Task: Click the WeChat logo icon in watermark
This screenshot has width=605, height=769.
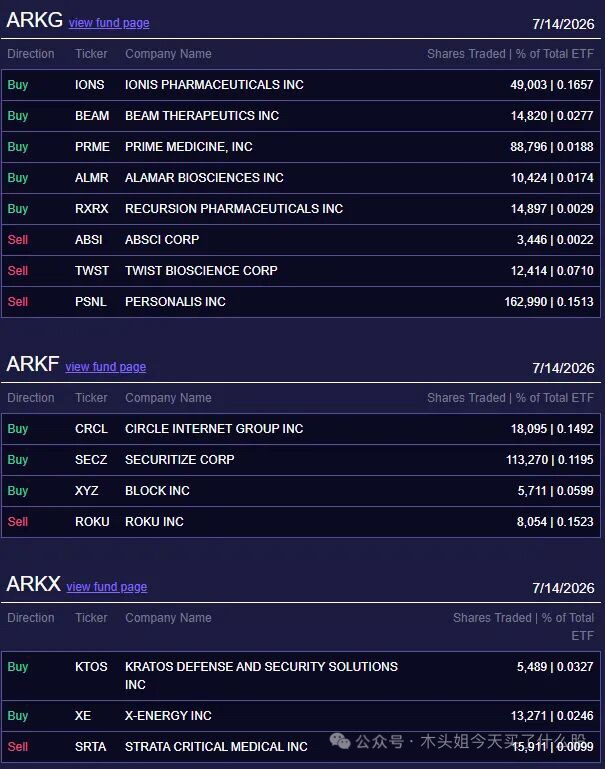Action: [x=340, y=741]
